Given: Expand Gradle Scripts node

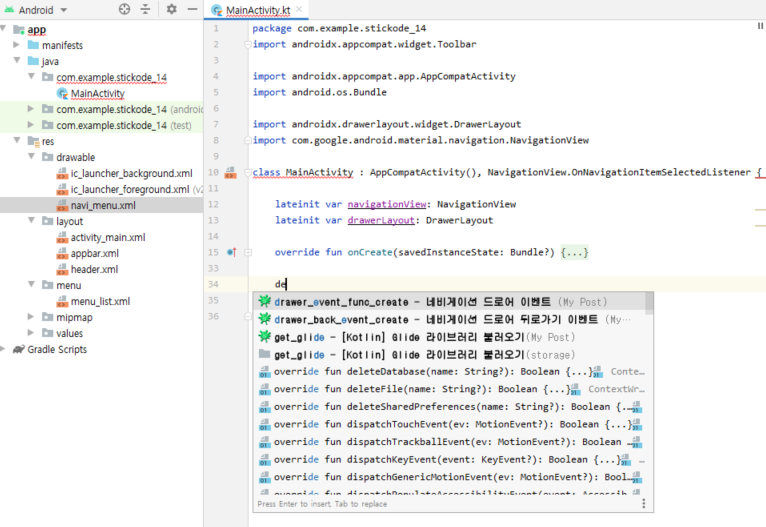Looking at the screenshot, I should click(3, 349).
